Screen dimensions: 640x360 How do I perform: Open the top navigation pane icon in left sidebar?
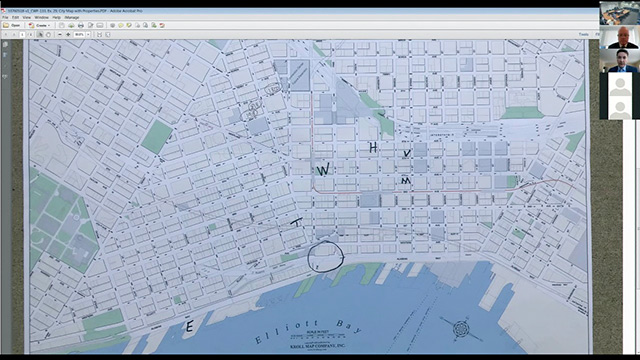point(5,44)
